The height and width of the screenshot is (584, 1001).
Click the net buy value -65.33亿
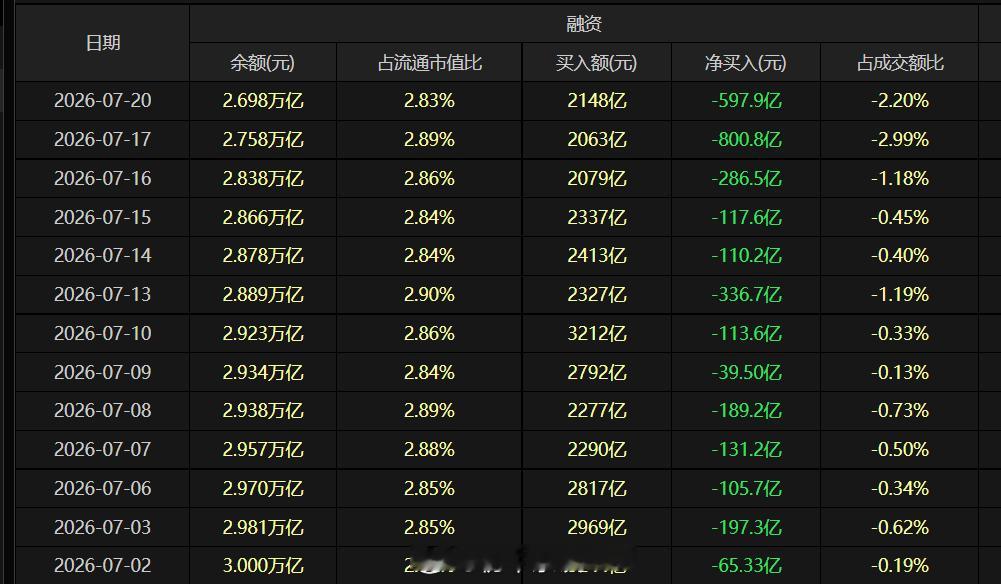746,565
